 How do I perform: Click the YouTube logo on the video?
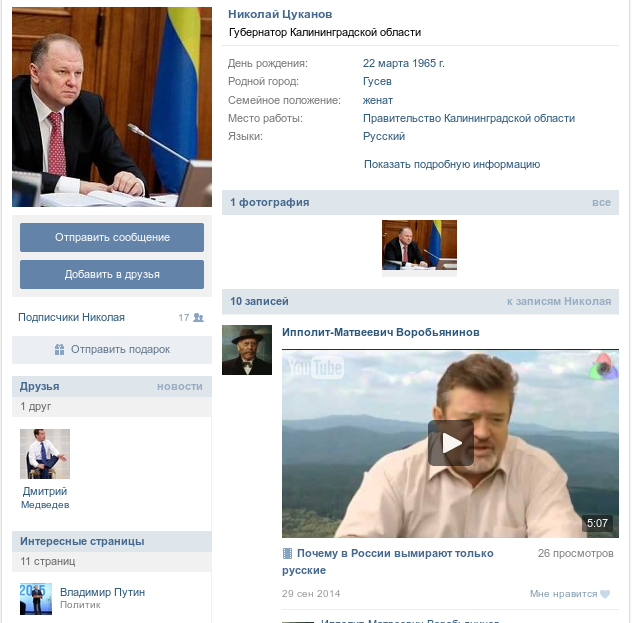pyautogui.click(x=316, y=368)
